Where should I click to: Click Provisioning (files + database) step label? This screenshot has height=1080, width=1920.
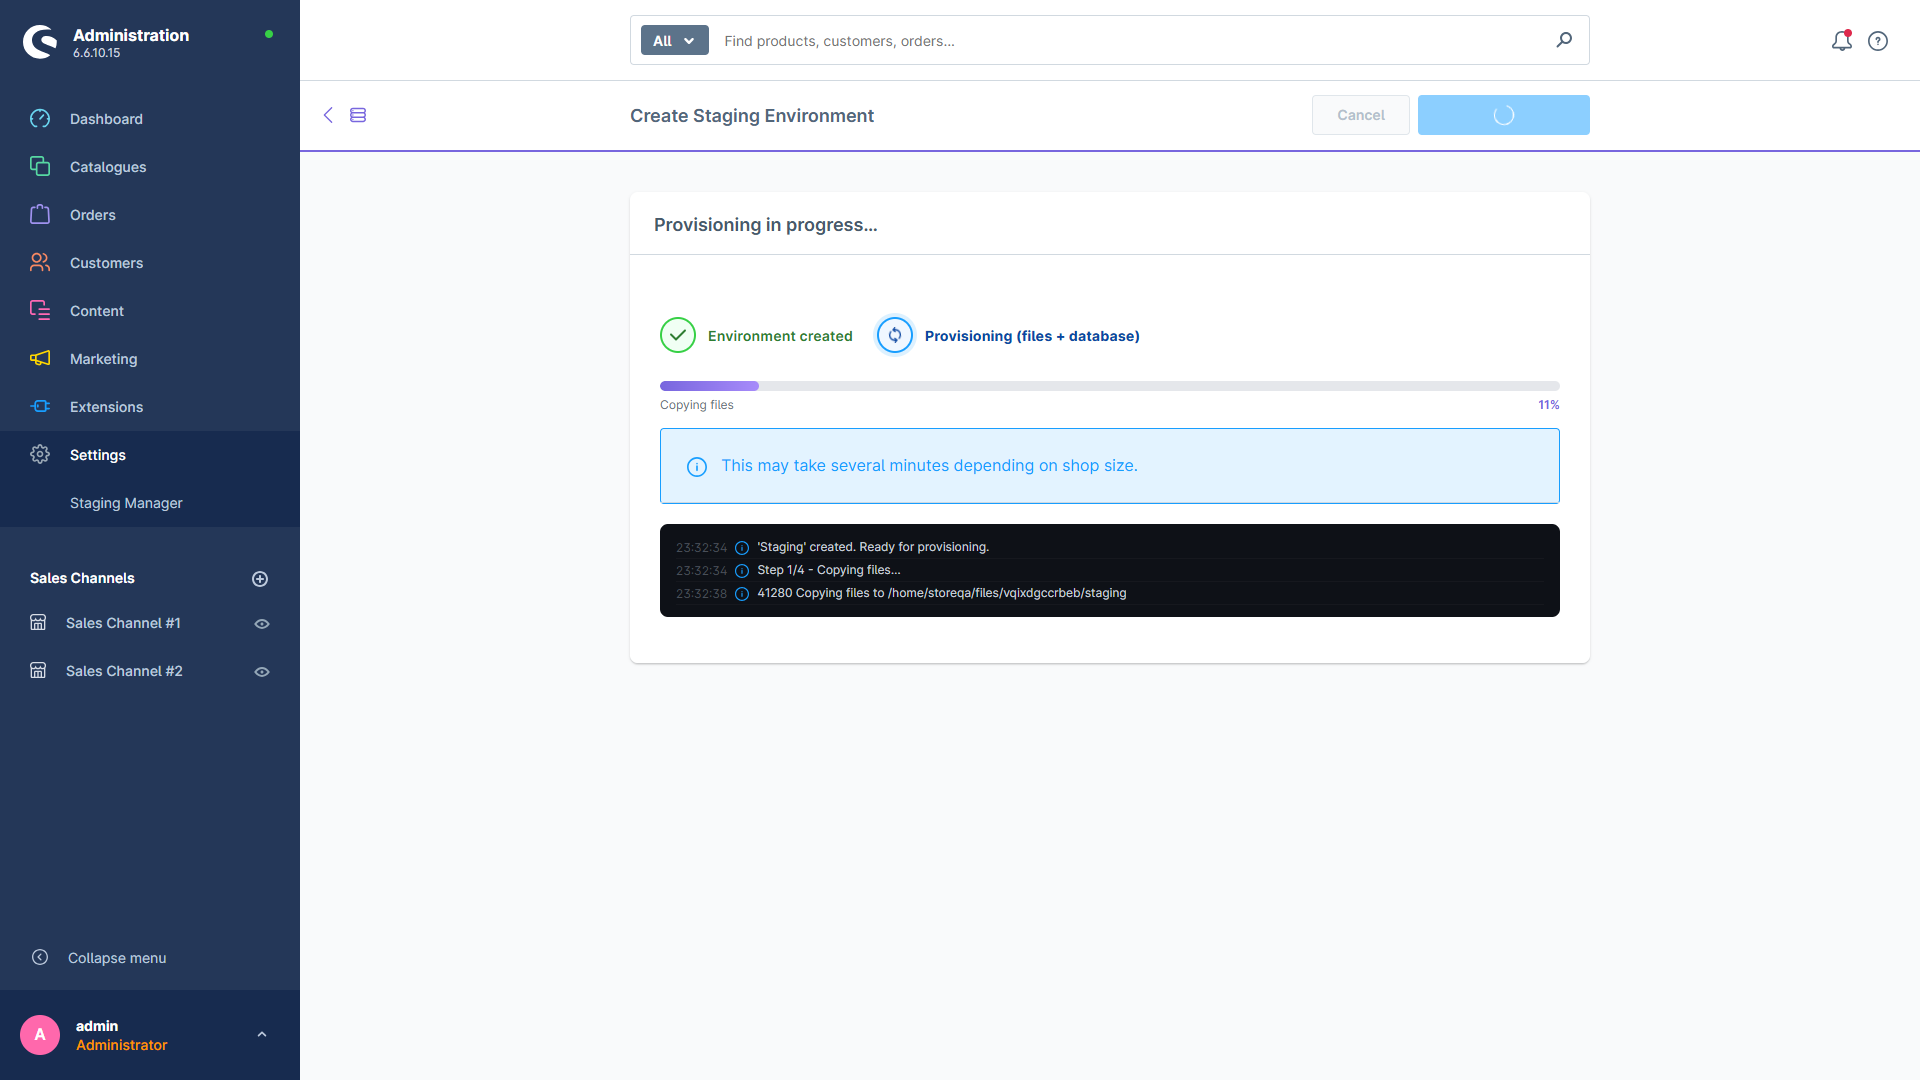pos(1032,336)
